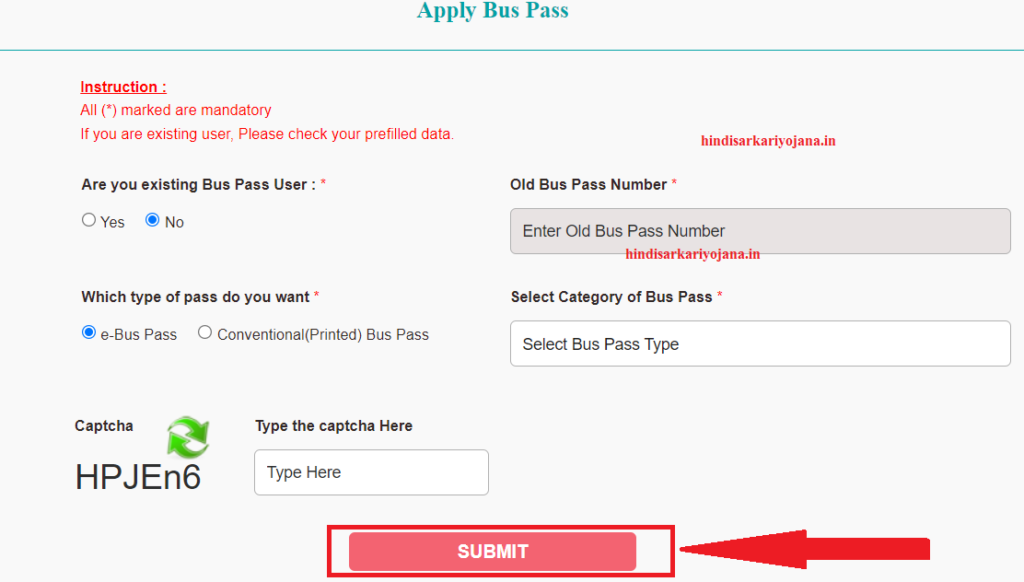Click the Which type of pass label

coord(195,297)
